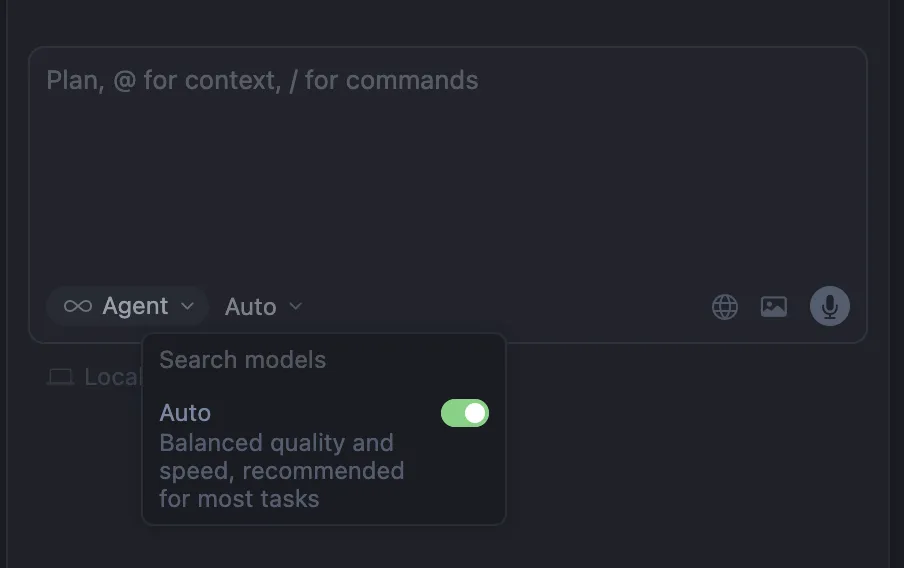Click the green track of the Auto switch
The height and width of the screenshot is (568, 904).
click(451, 413)
